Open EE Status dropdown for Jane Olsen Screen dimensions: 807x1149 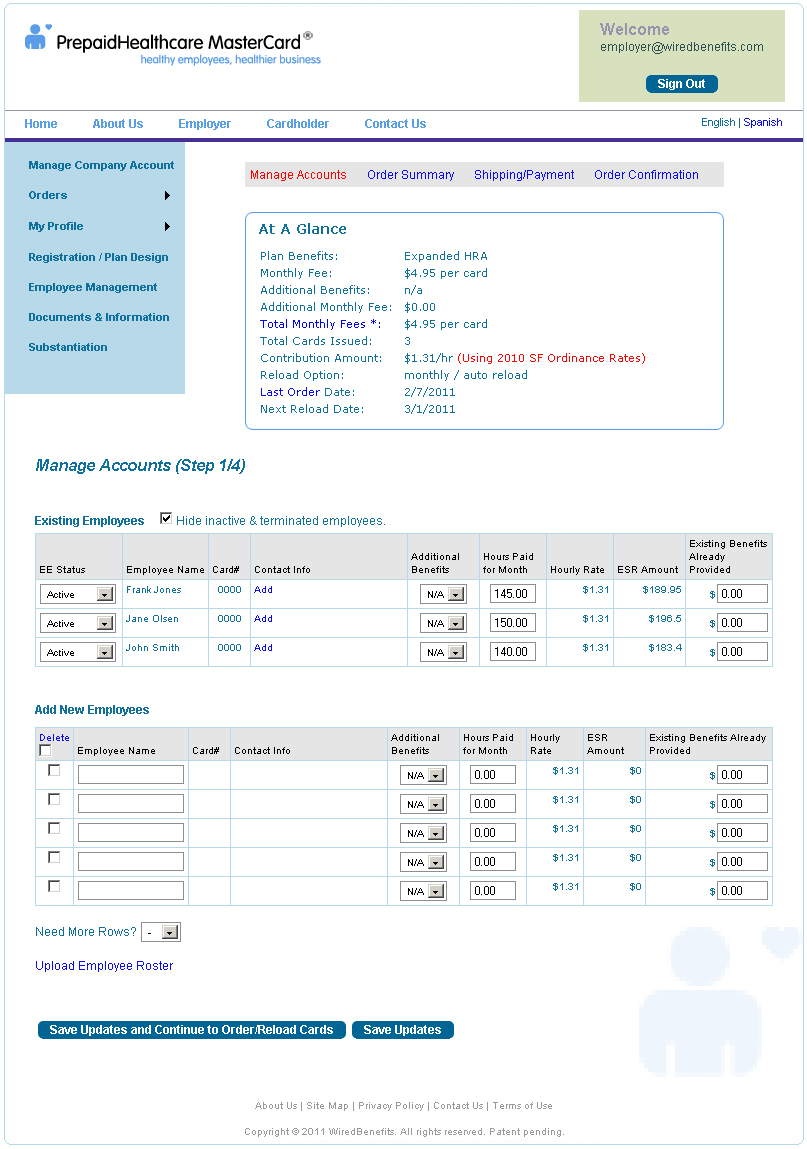click(78, 624)
